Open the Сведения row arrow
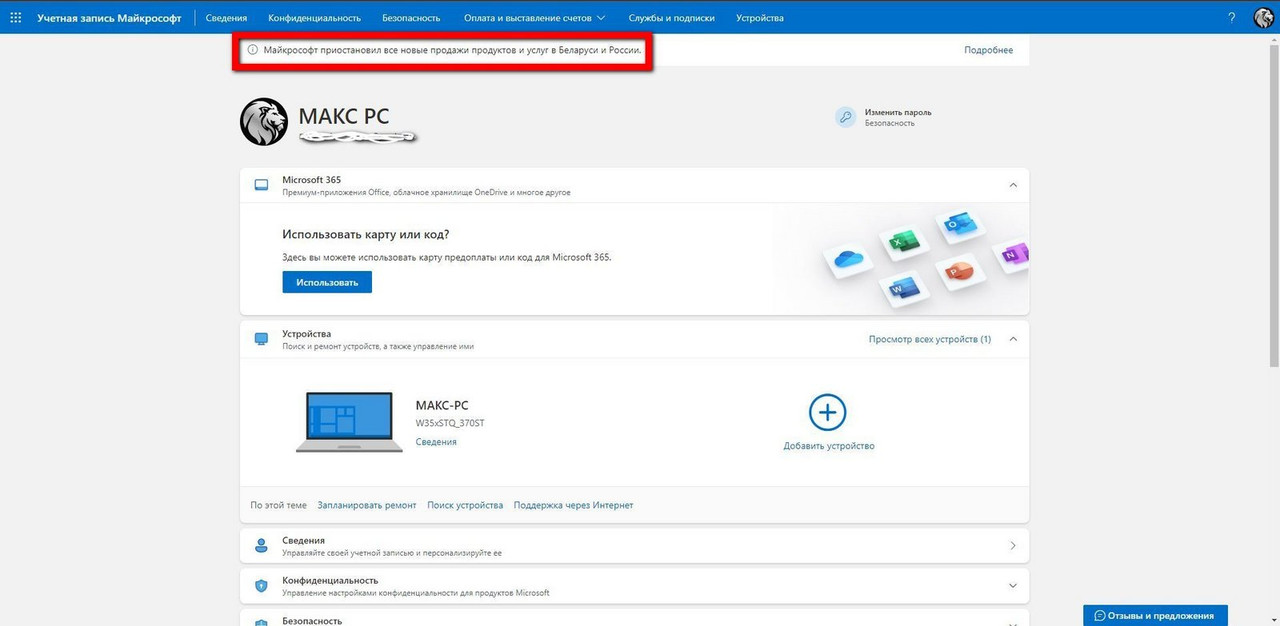The height and width of the screenshot is (626, 1280). point(1013,546)
